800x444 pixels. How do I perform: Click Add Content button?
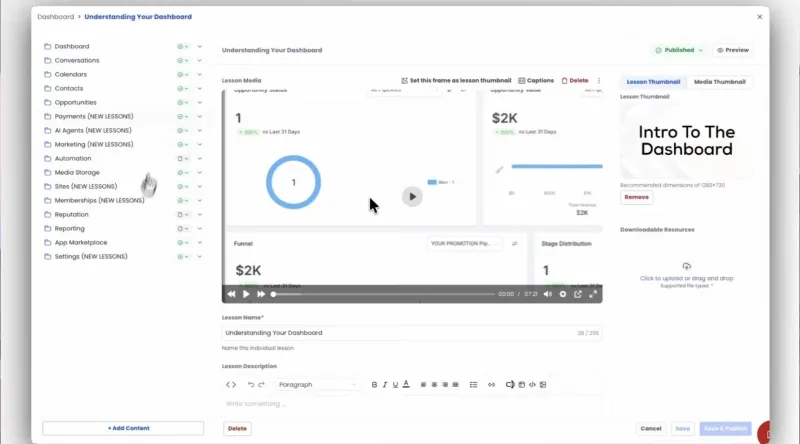pyautogui.click(x=123, y=428)
